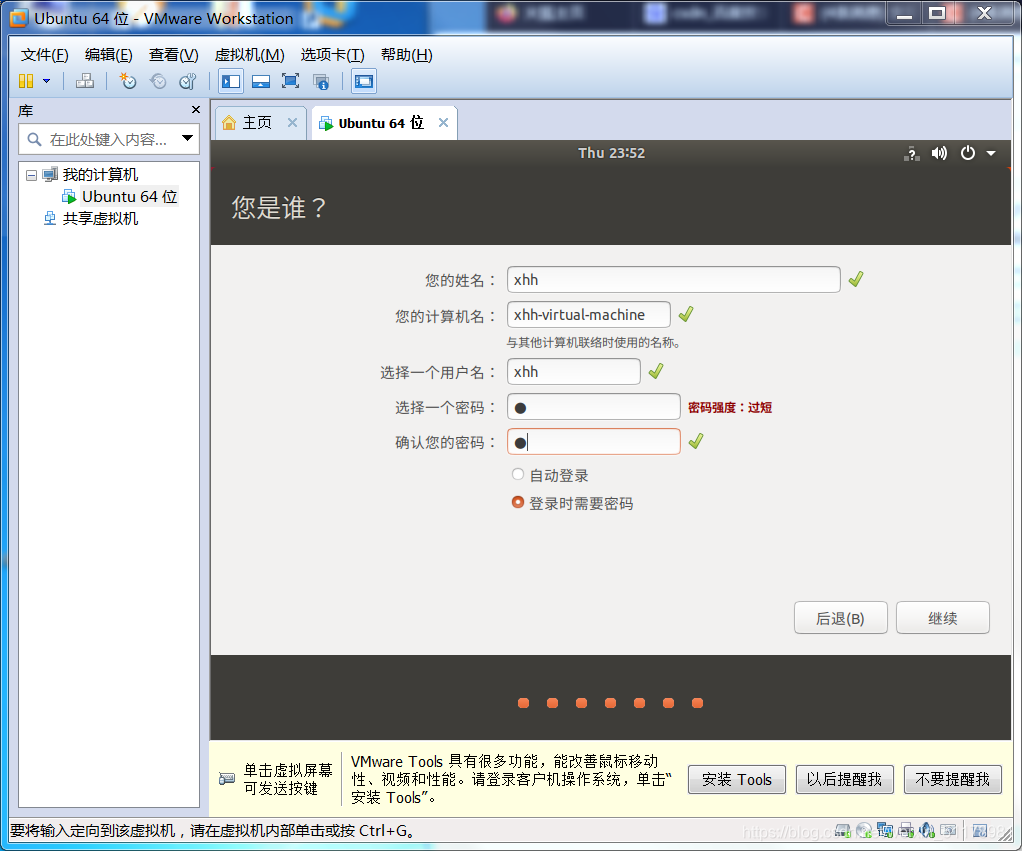Screen dimensions: 1022x851
Task: Click the 后退(B) button
Action: (840, 618)
